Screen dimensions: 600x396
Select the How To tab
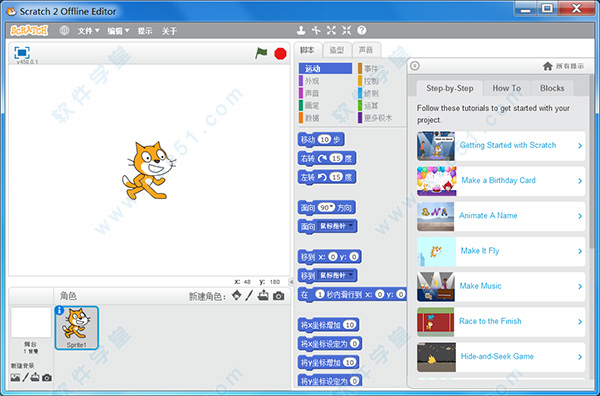tap(506, 88)
